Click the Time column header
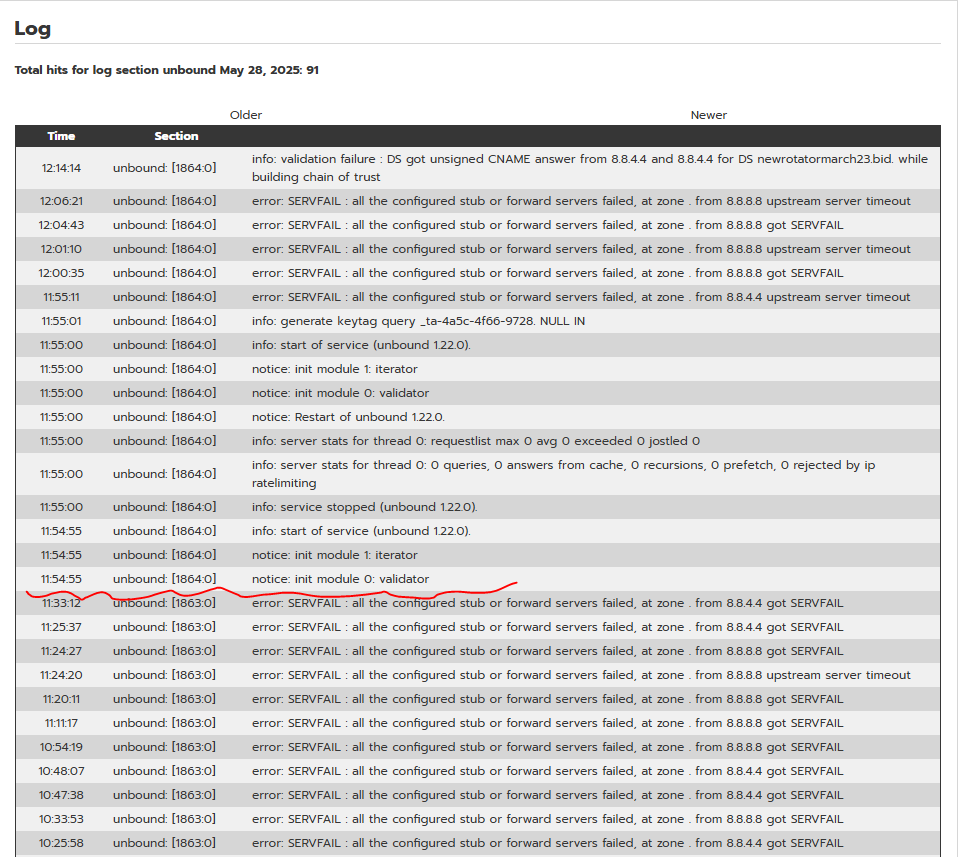 tap(61, 136)
